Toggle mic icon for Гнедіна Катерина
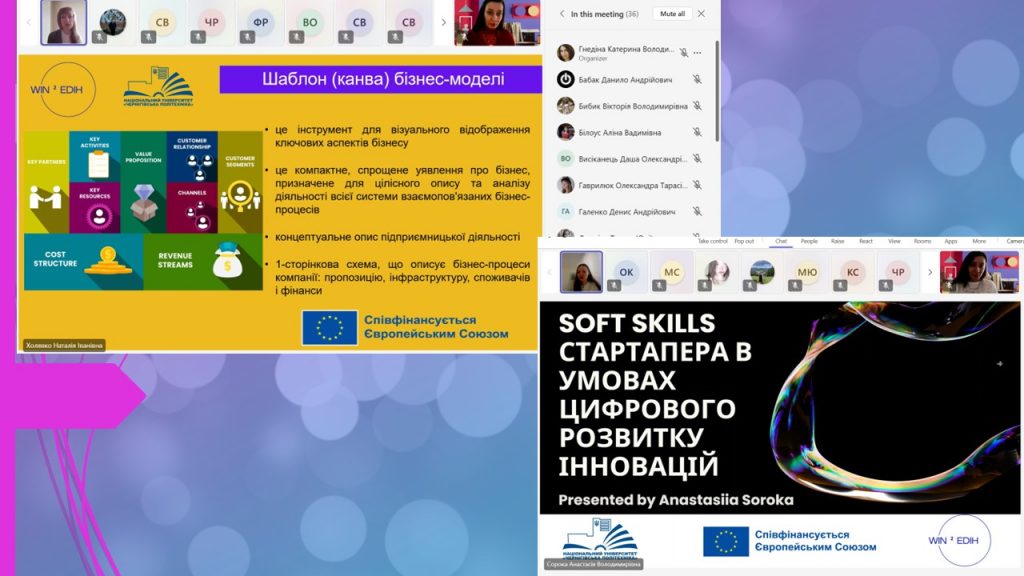The height and width of the screenshot is (576, 1024). (684, 53)
